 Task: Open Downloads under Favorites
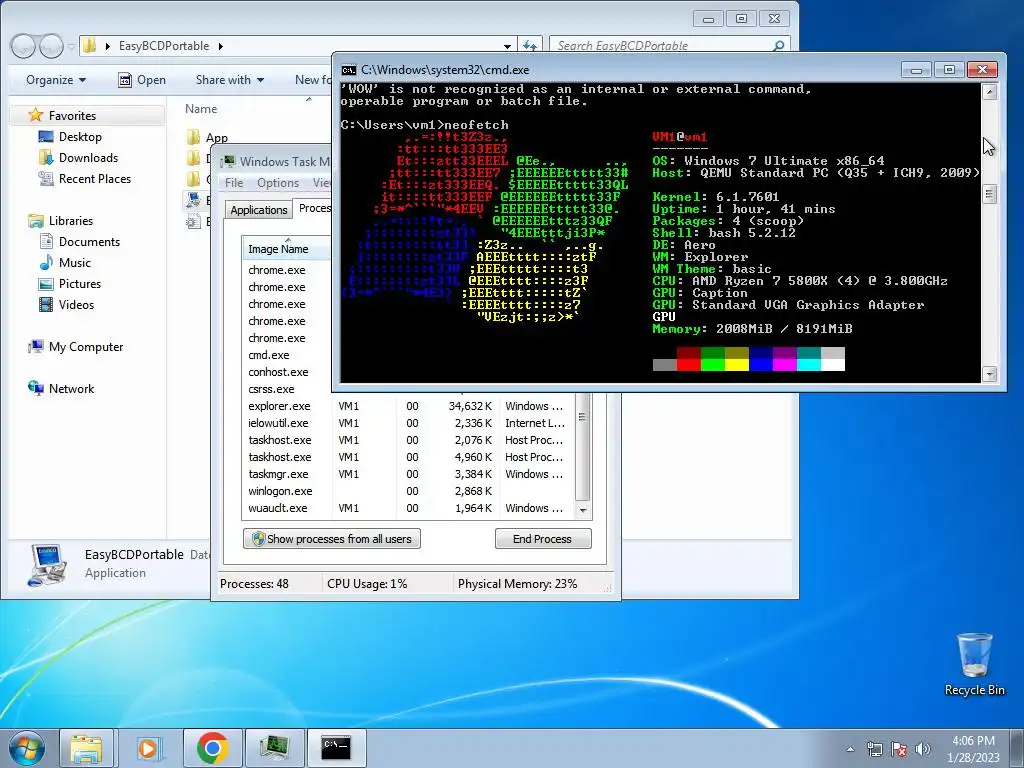(88, 157)
